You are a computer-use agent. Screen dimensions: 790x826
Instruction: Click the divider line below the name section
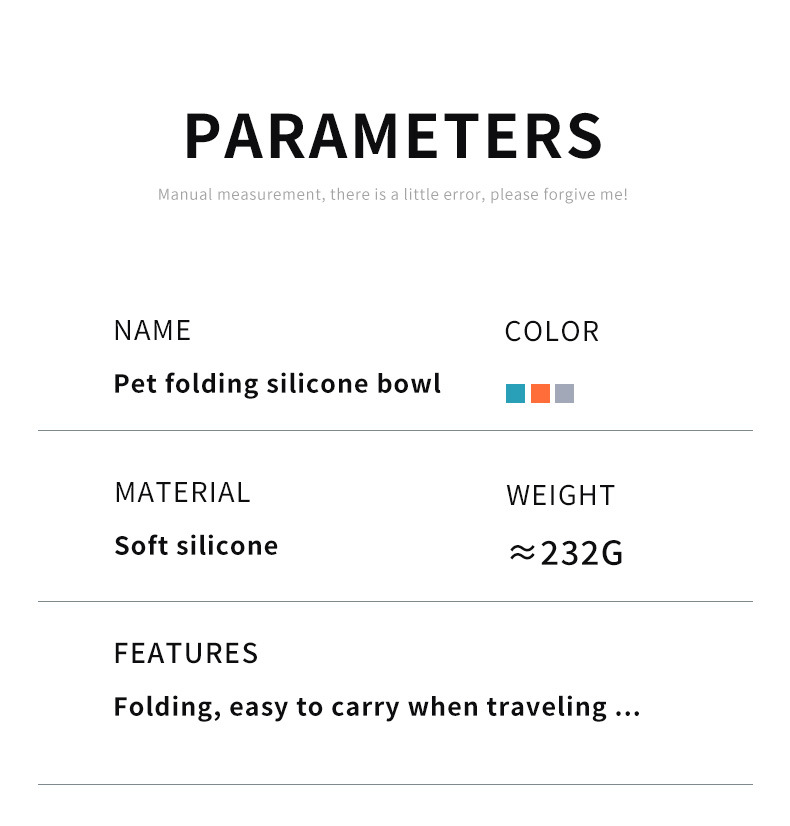[x=395, y=431]
